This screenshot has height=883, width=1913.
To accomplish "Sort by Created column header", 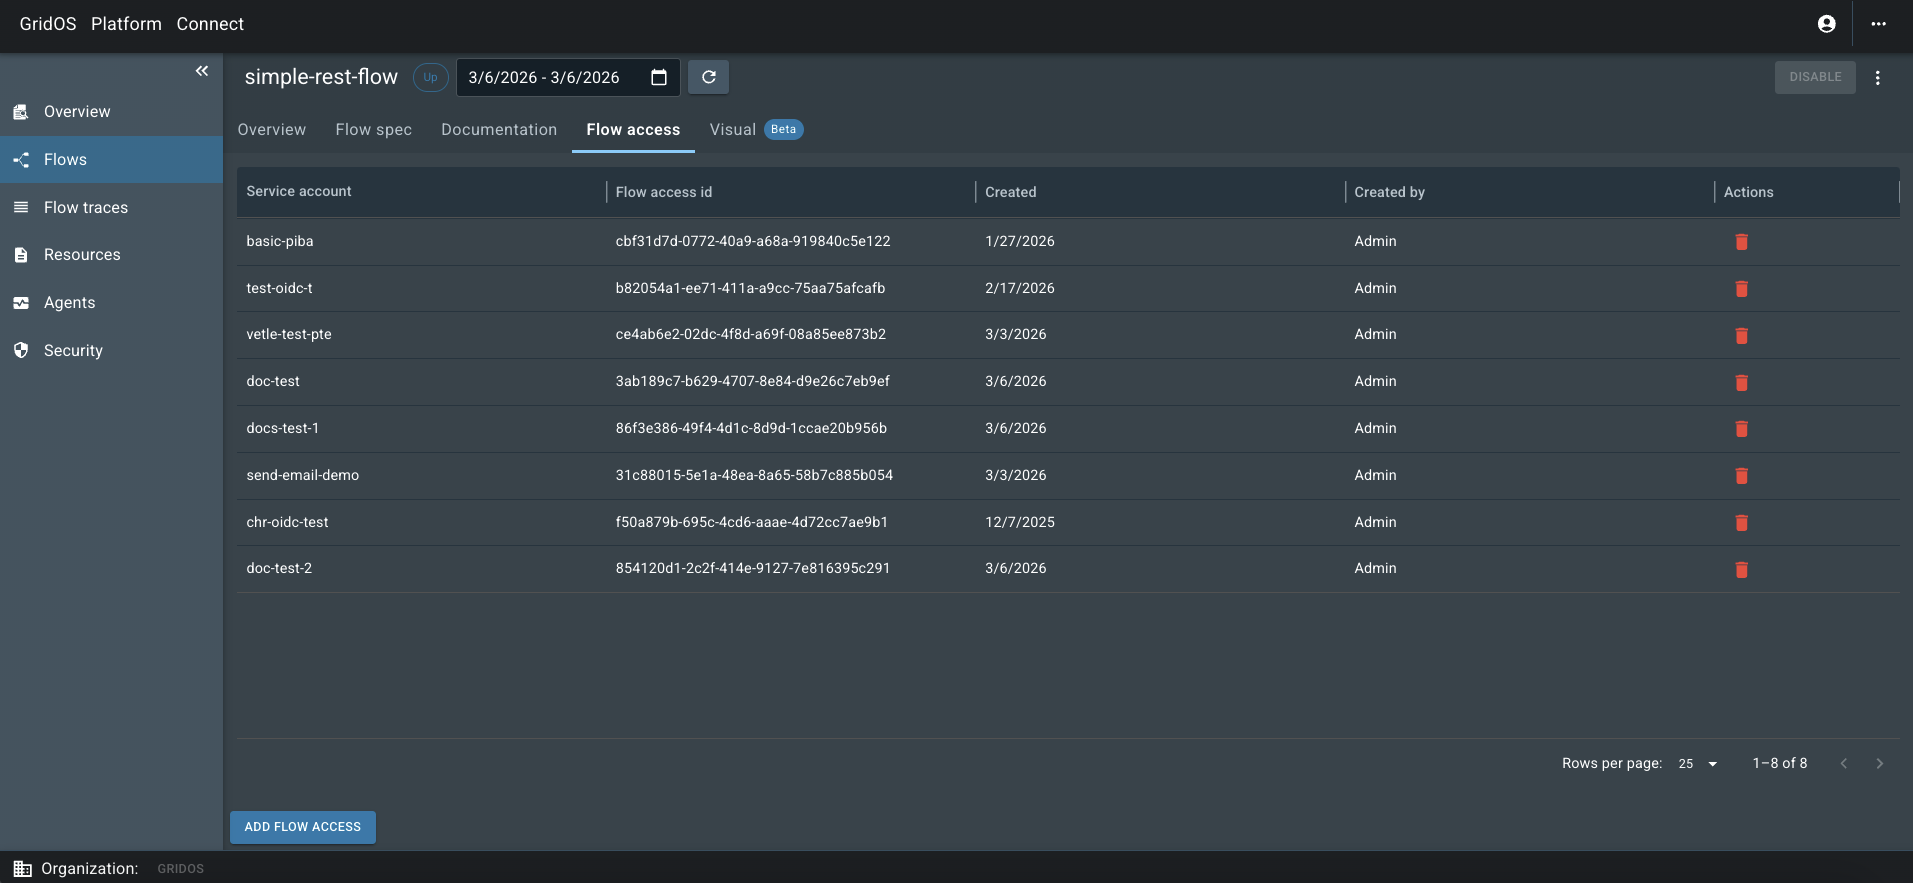I will click(1011, 192).
